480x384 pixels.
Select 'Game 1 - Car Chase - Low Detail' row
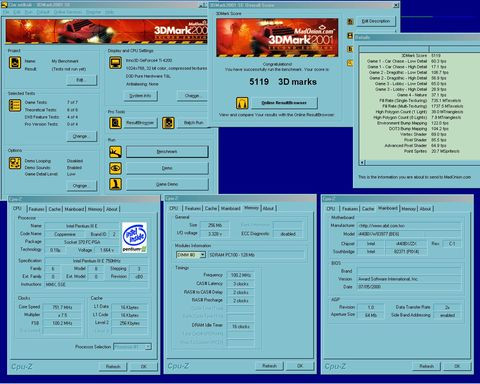tap(421, 61)
